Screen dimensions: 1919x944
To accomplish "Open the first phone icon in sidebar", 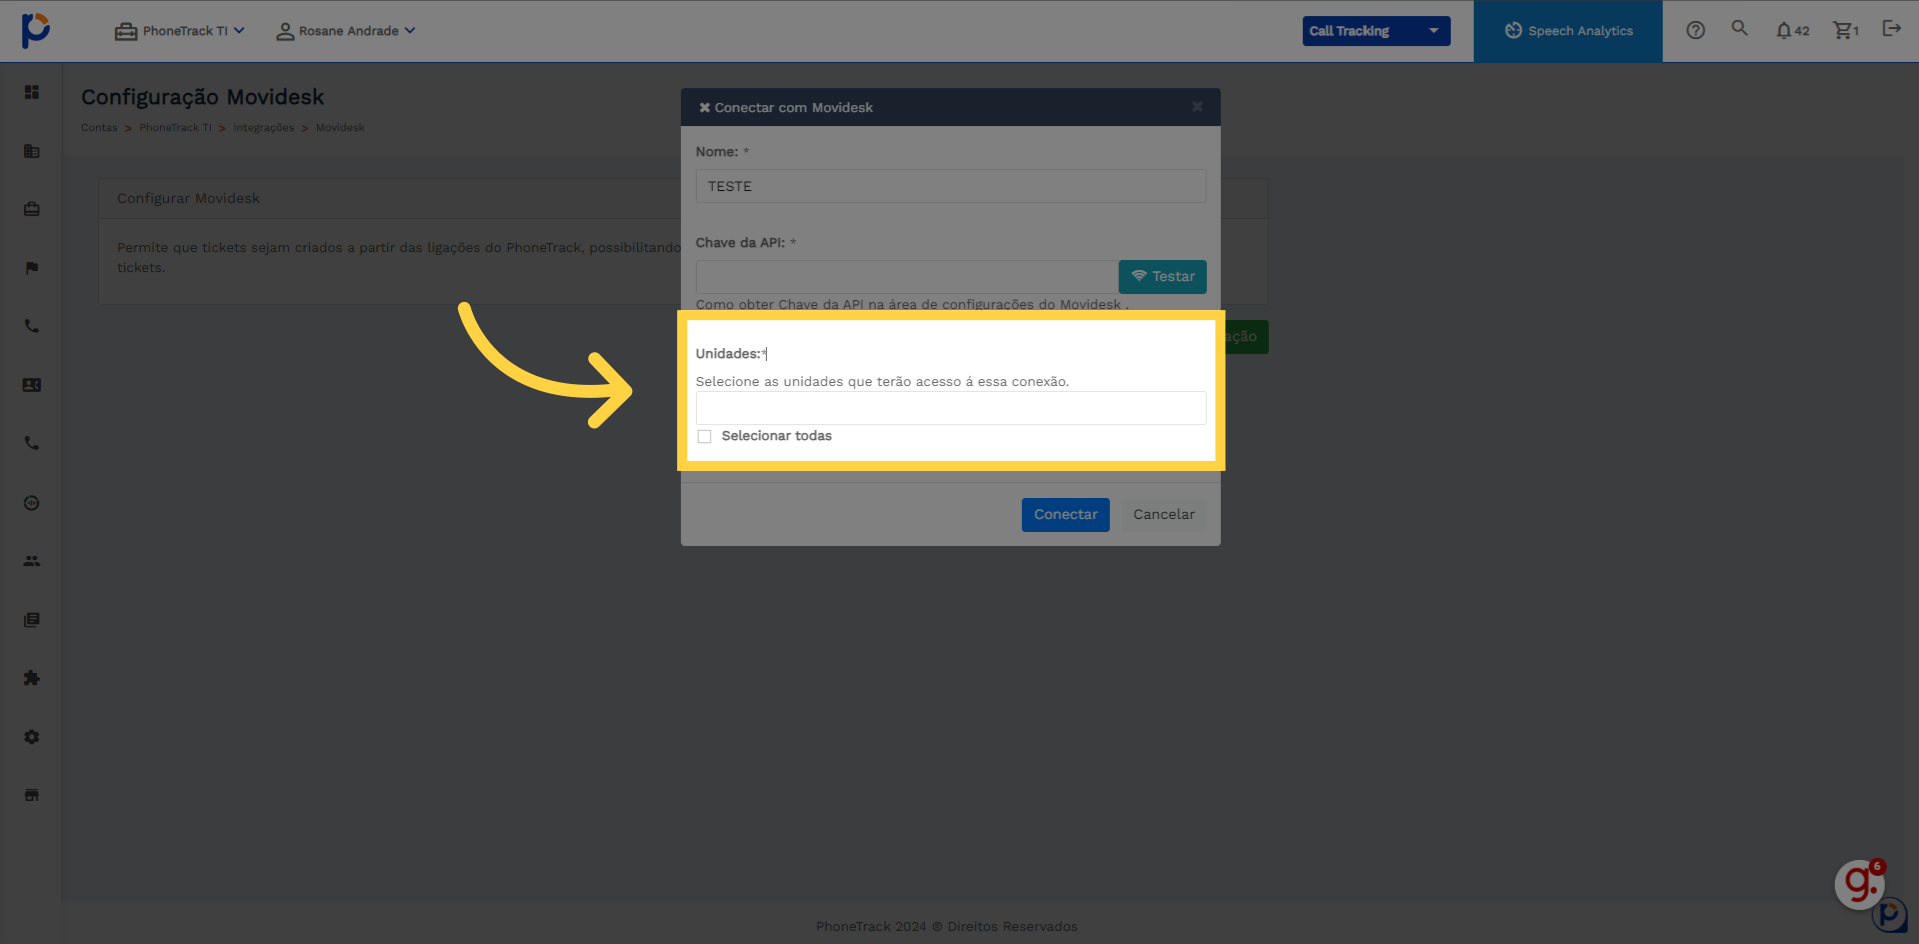I will point(32,326).
